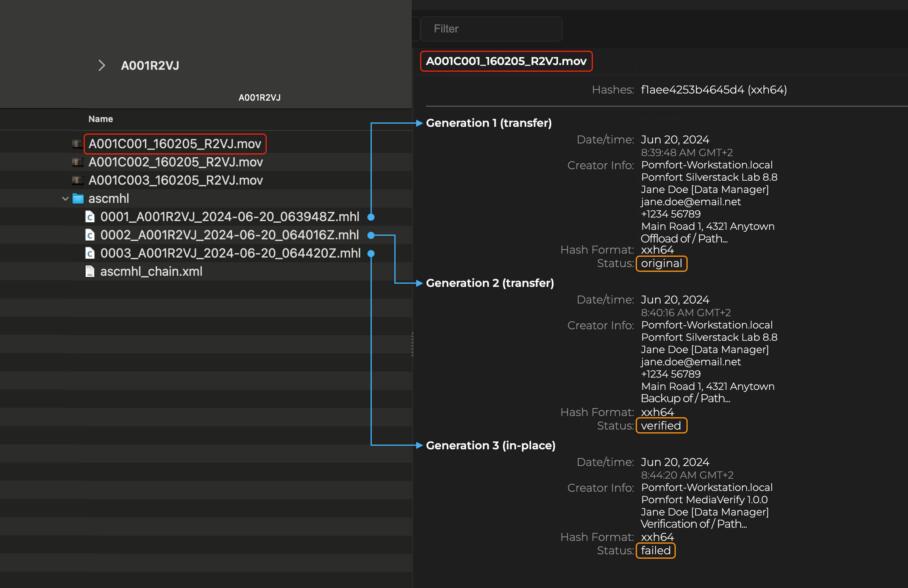Click Backup of / Path... text
Viewport: 908px width, 588px height.
click(685, 398)
